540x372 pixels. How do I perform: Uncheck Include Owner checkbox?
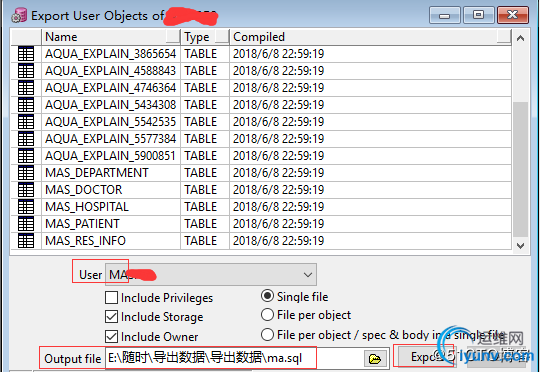(x=111, y=337)
